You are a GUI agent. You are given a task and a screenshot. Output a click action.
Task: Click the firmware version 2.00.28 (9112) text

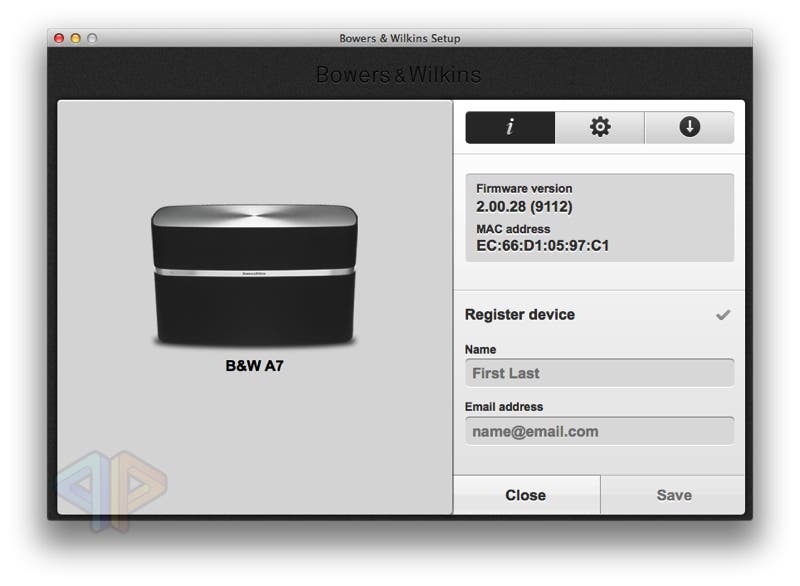pyautogui.click(x=524, y=207)
